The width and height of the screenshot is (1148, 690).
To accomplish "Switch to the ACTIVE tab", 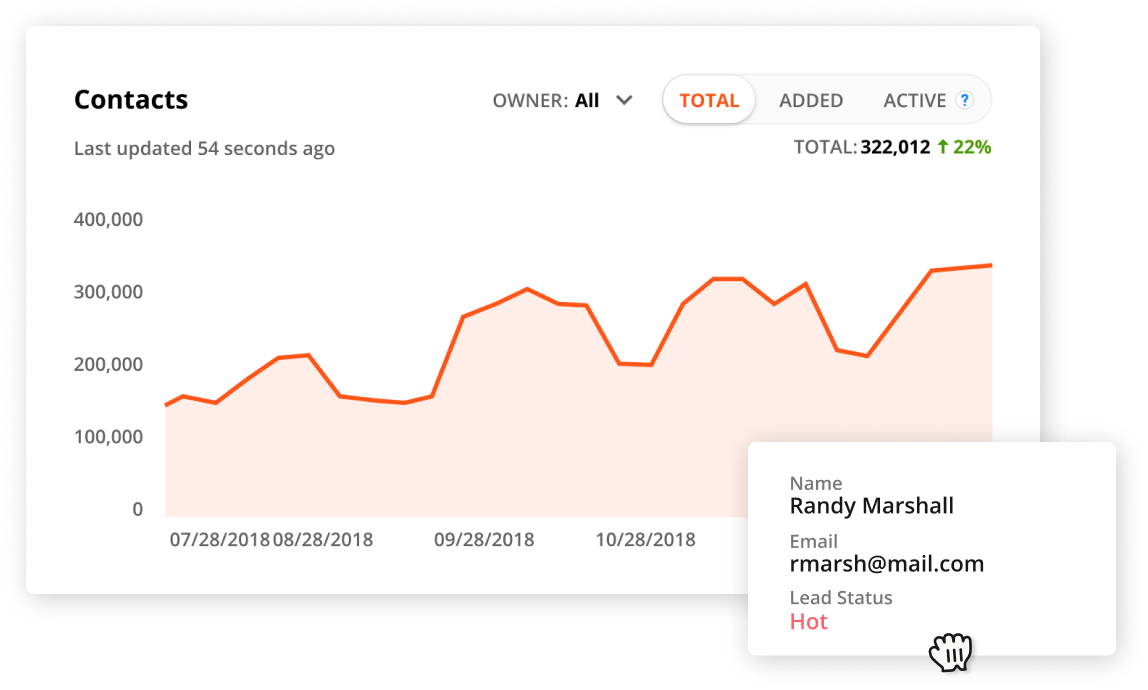I will click(x=915, y=99).
